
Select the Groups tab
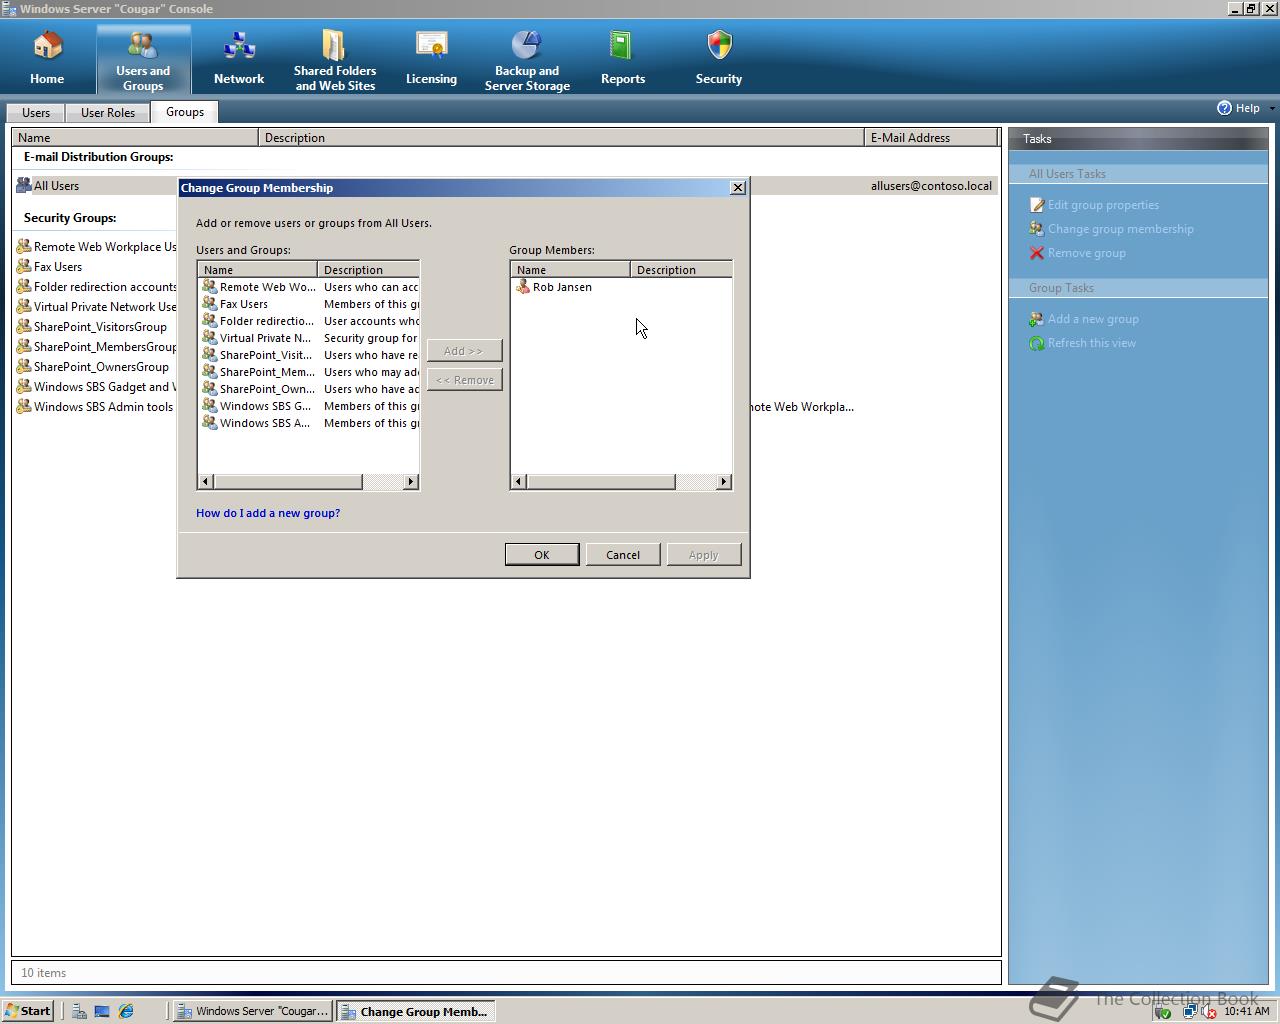click(x=185, y=112)
